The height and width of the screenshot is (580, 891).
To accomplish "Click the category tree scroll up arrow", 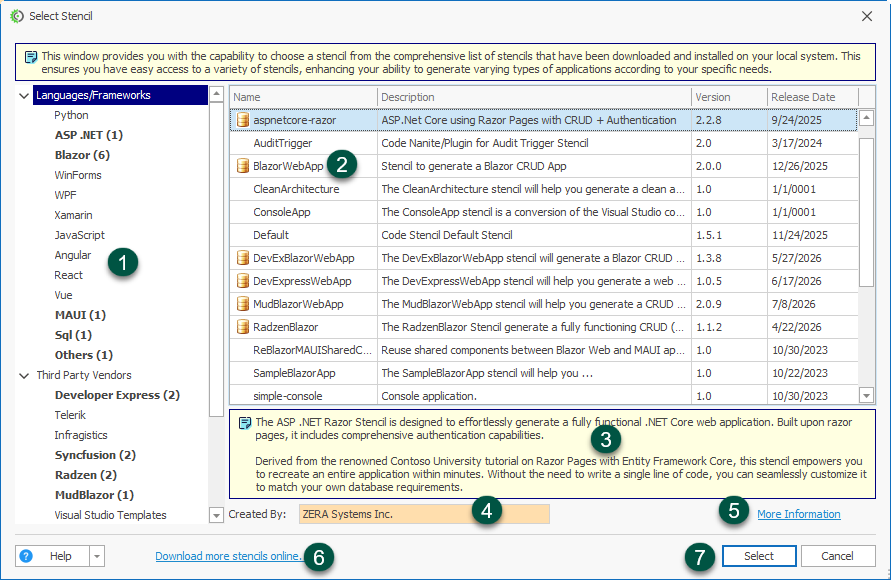I will coord(216,94).
